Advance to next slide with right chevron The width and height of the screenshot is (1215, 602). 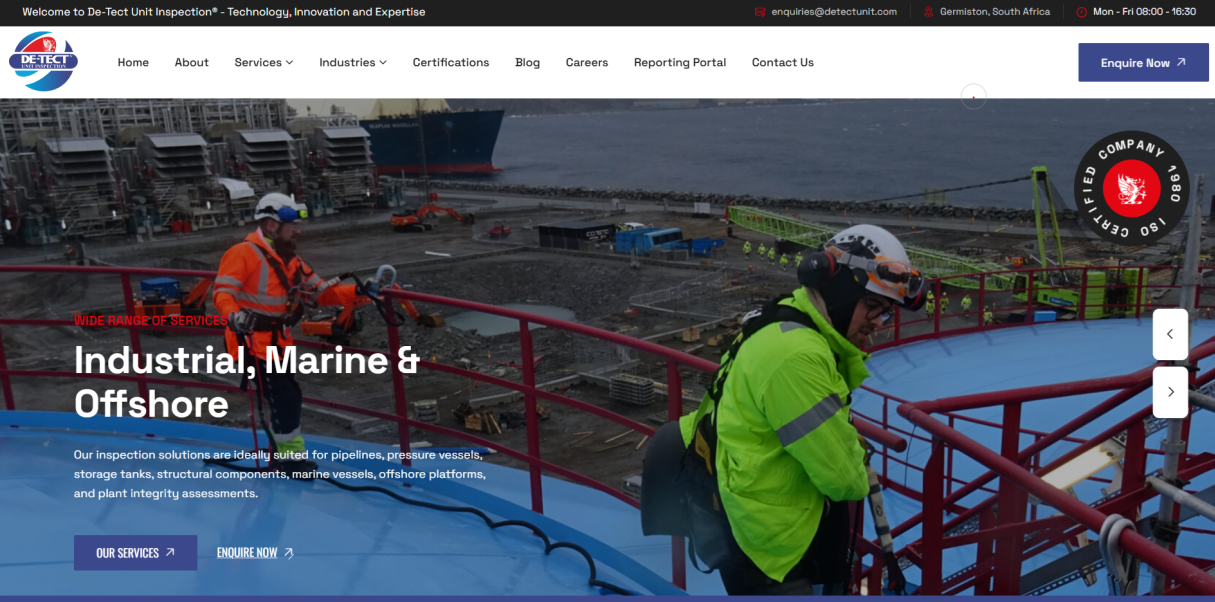[x=1170, y=392]
